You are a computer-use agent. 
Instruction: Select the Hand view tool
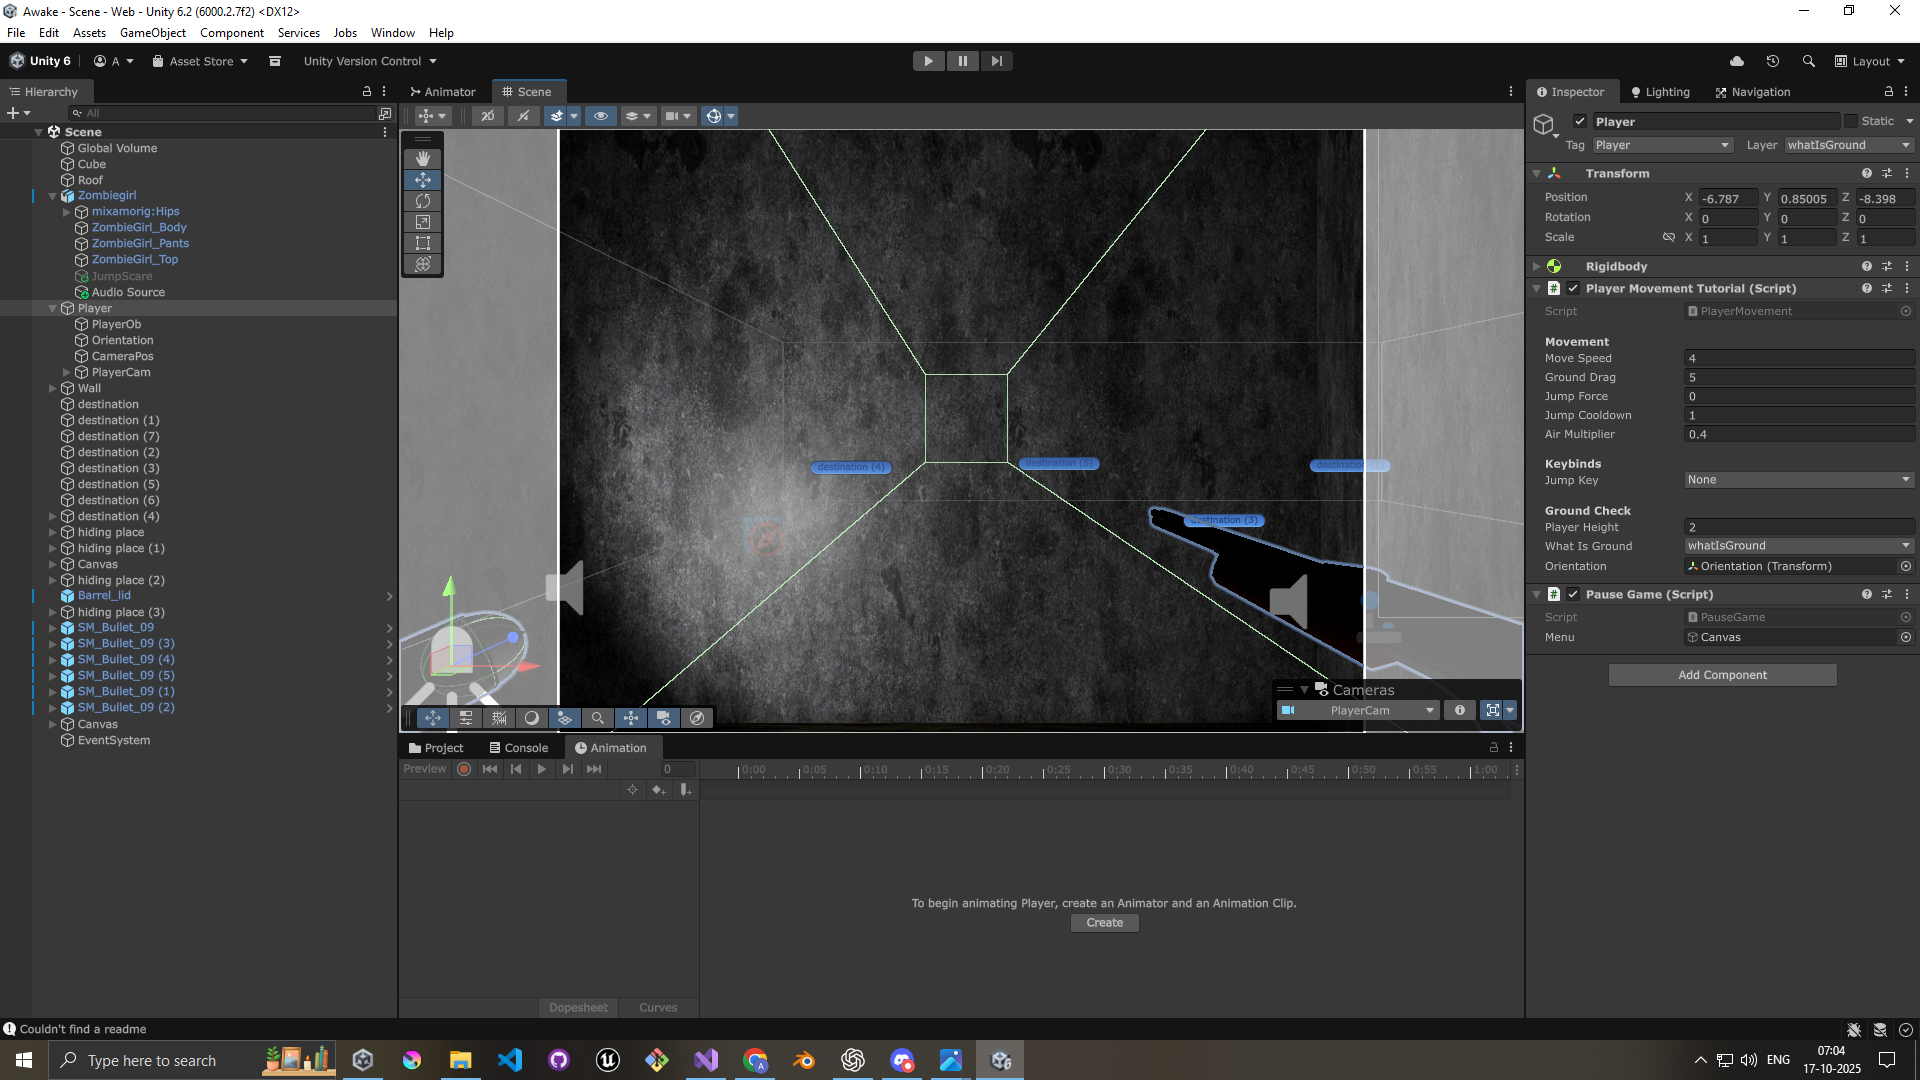(423, 159)
